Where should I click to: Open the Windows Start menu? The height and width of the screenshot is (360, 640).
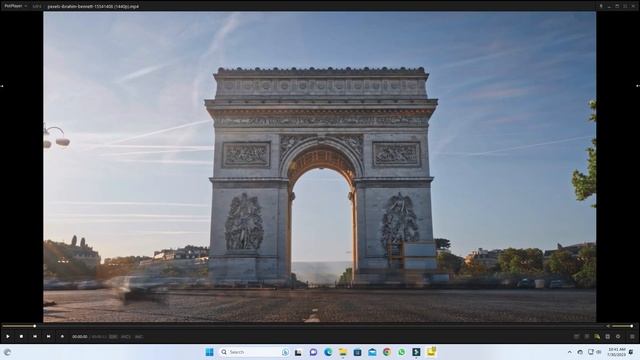tap(209, 352)
